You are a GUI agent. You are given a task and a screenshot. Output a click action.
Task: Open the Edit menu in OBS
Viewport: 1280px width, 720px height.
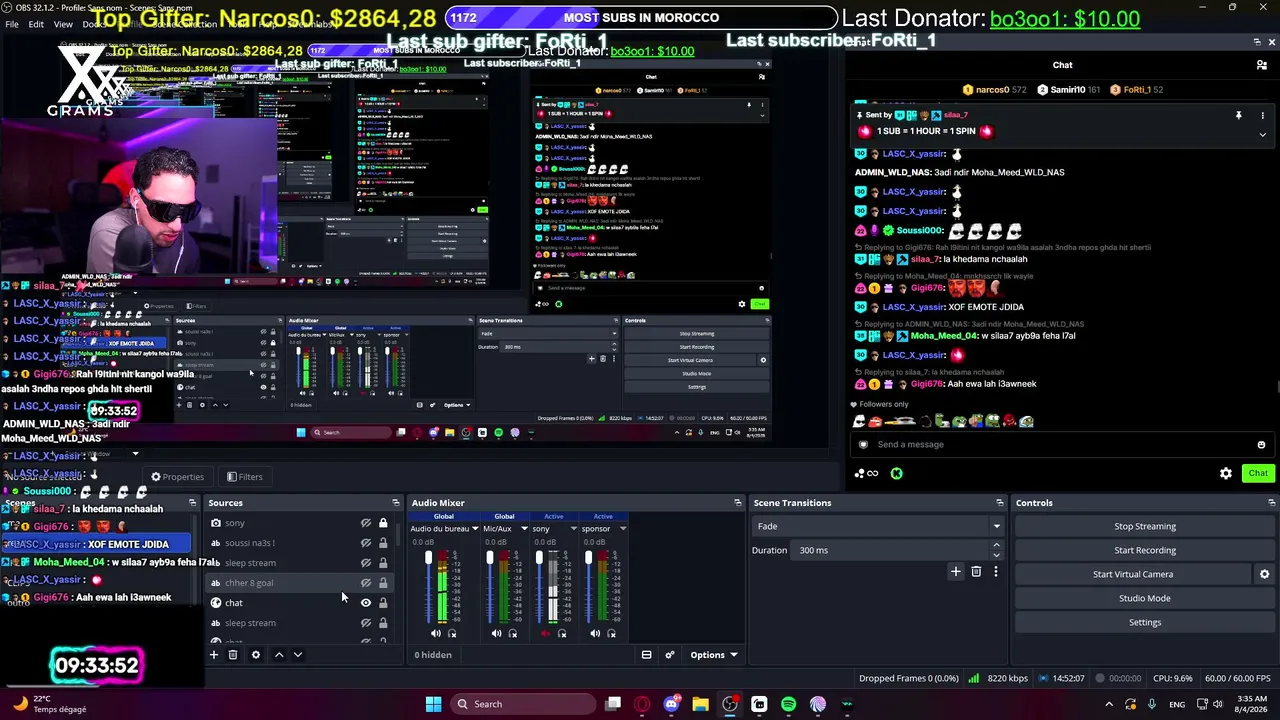point(36,24)
